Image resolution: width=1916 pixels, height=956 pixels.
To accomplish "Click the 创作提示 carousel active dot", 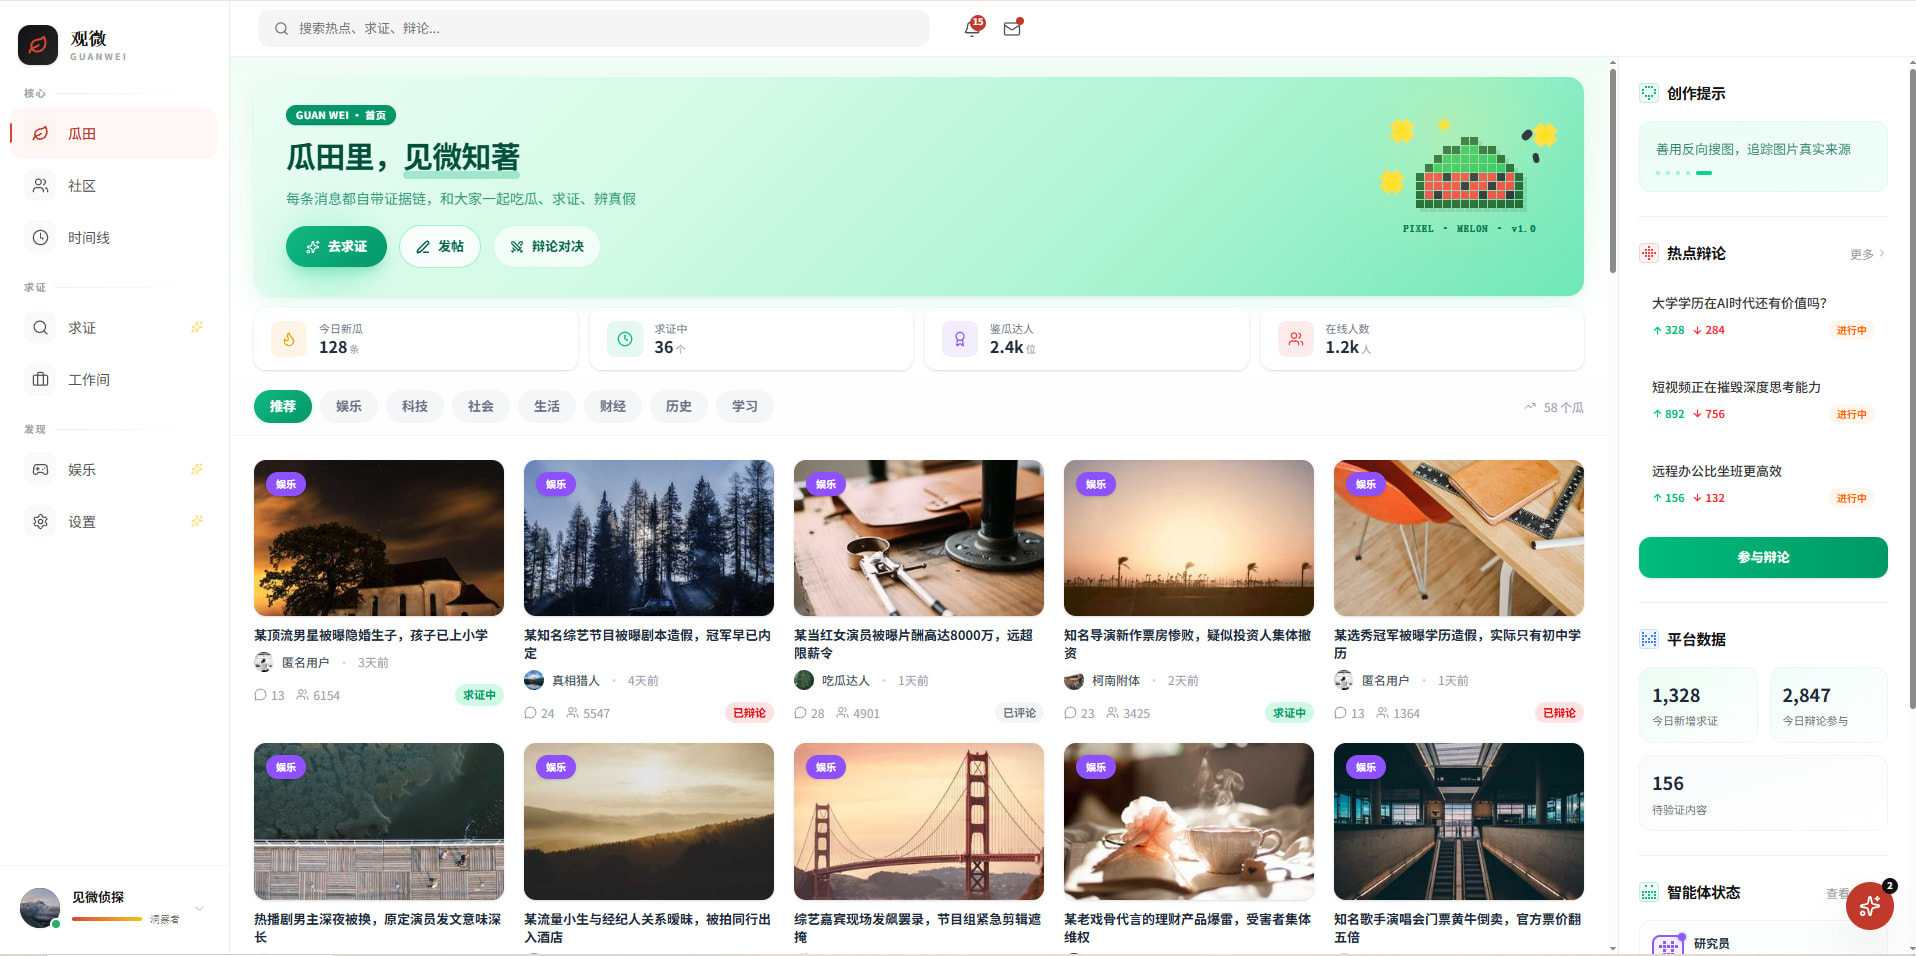I will 1704,173.
